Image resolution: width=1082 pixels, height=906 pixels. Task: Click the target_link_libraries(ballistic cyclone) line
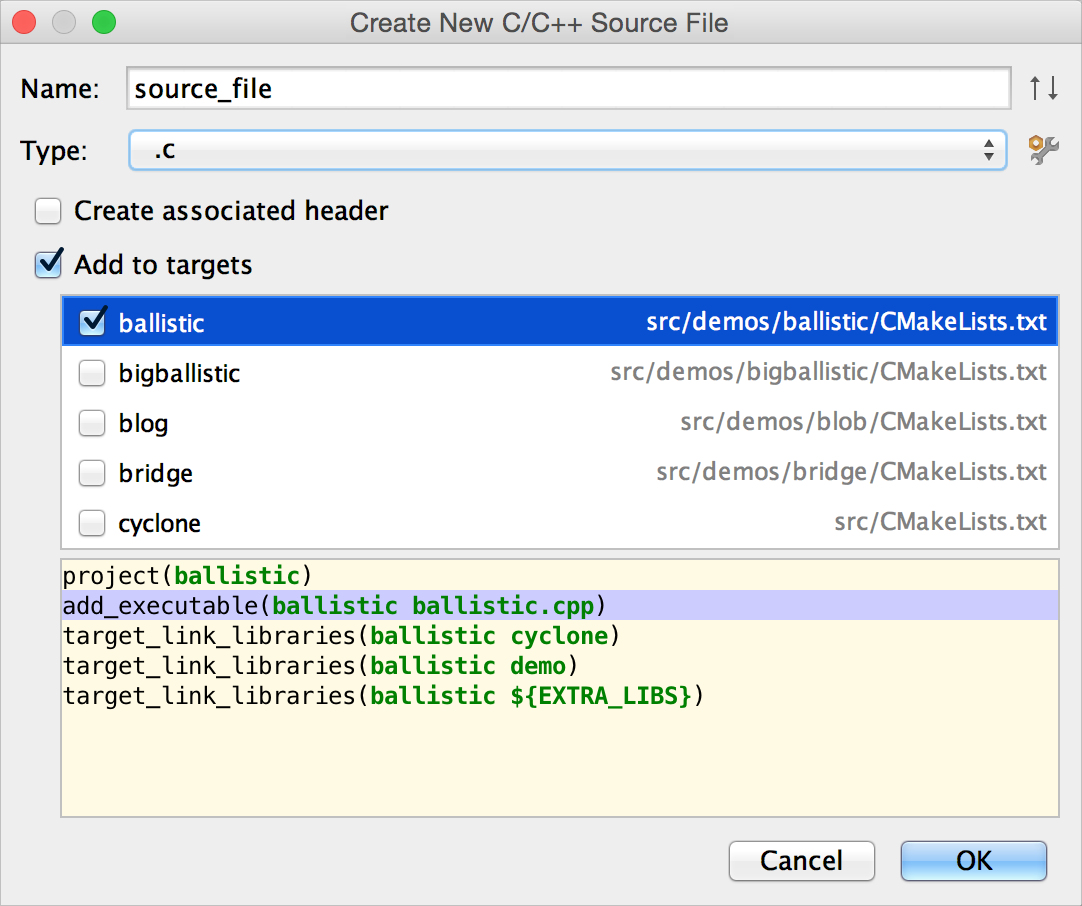pos(341,636)
